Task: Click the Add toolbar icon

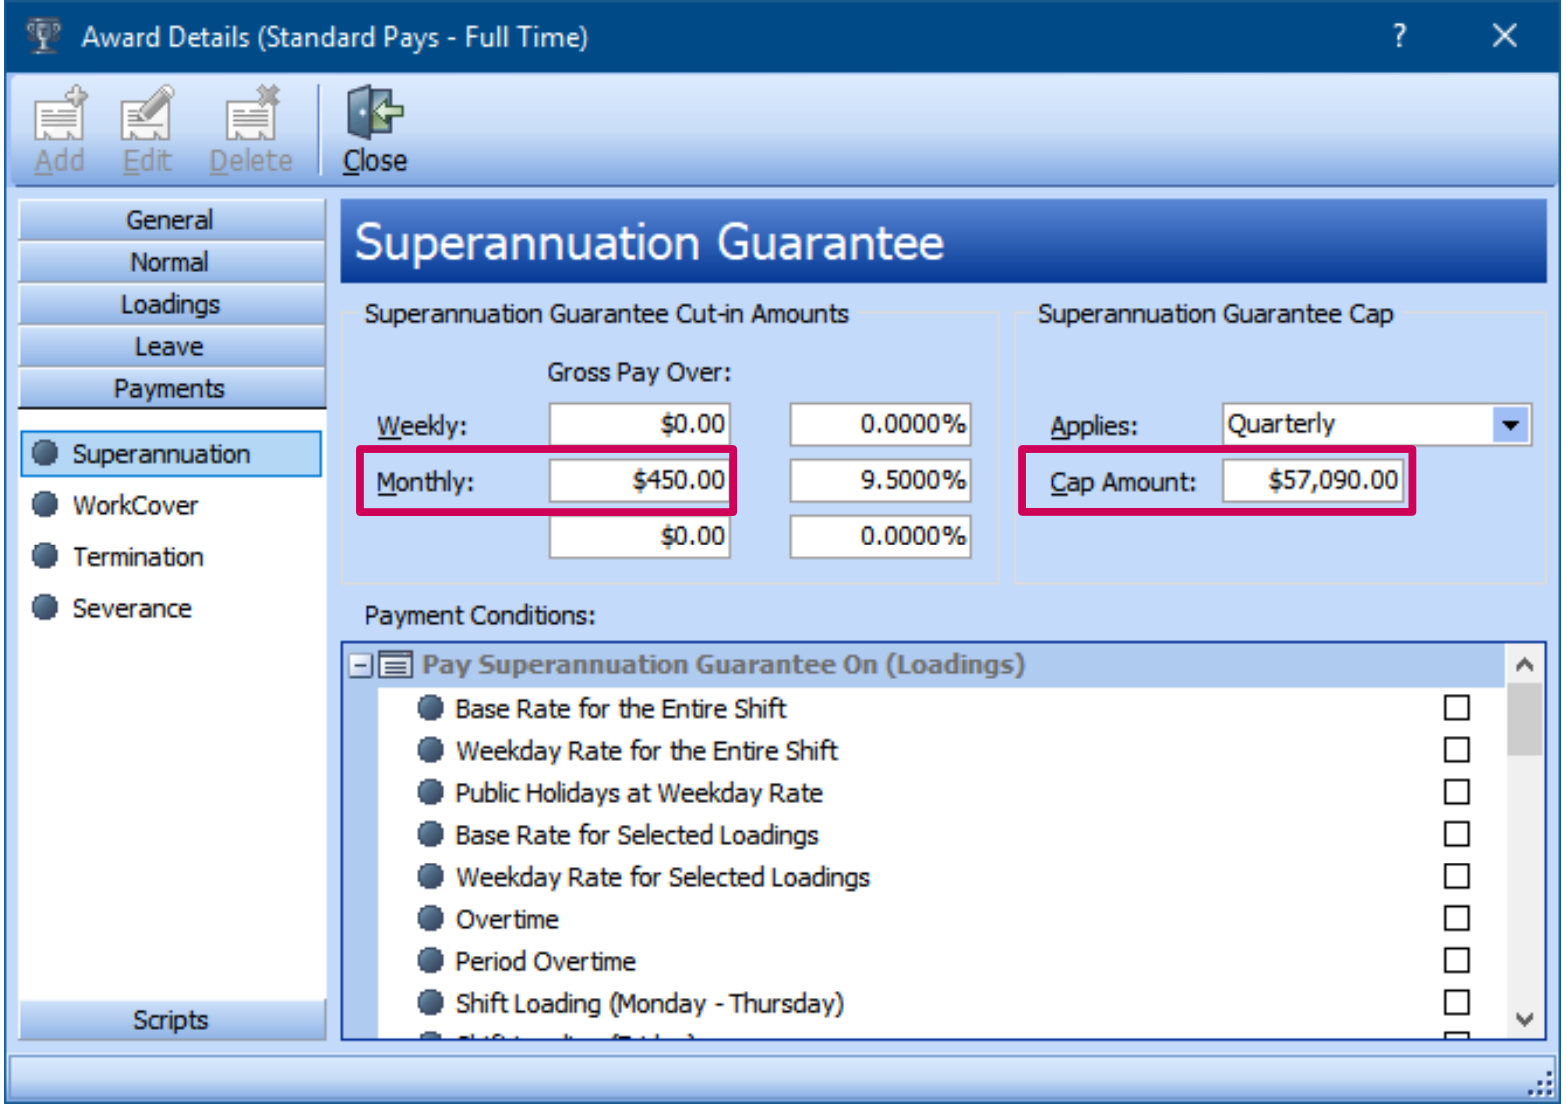Action: pos(59,113)
